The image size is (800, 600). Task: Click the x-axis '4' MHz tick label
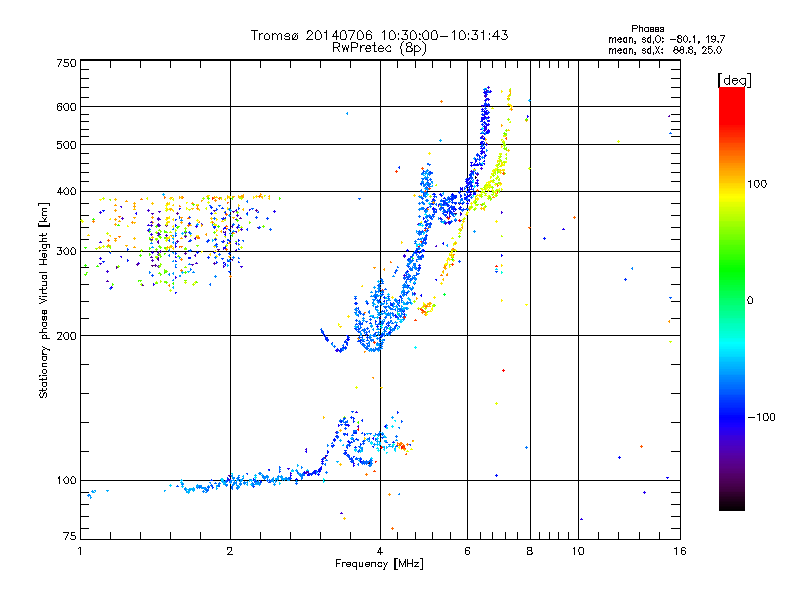(x=380, y=551)
